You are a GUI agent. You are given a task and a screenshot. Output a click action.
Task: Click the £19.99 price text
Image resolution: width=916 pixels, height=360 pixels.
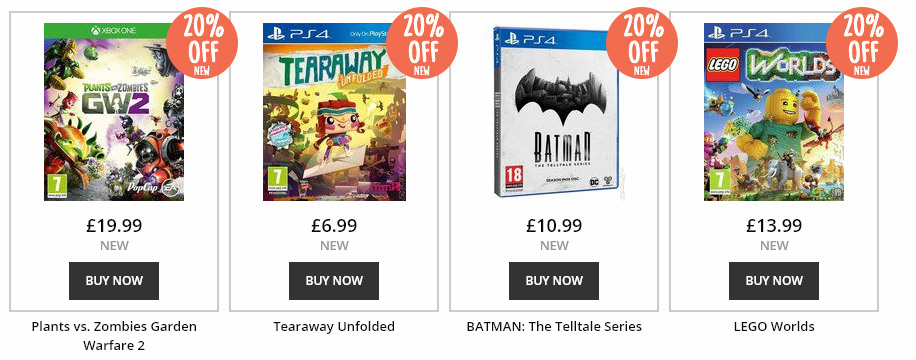pyautogui.click(x=114, y=225)
